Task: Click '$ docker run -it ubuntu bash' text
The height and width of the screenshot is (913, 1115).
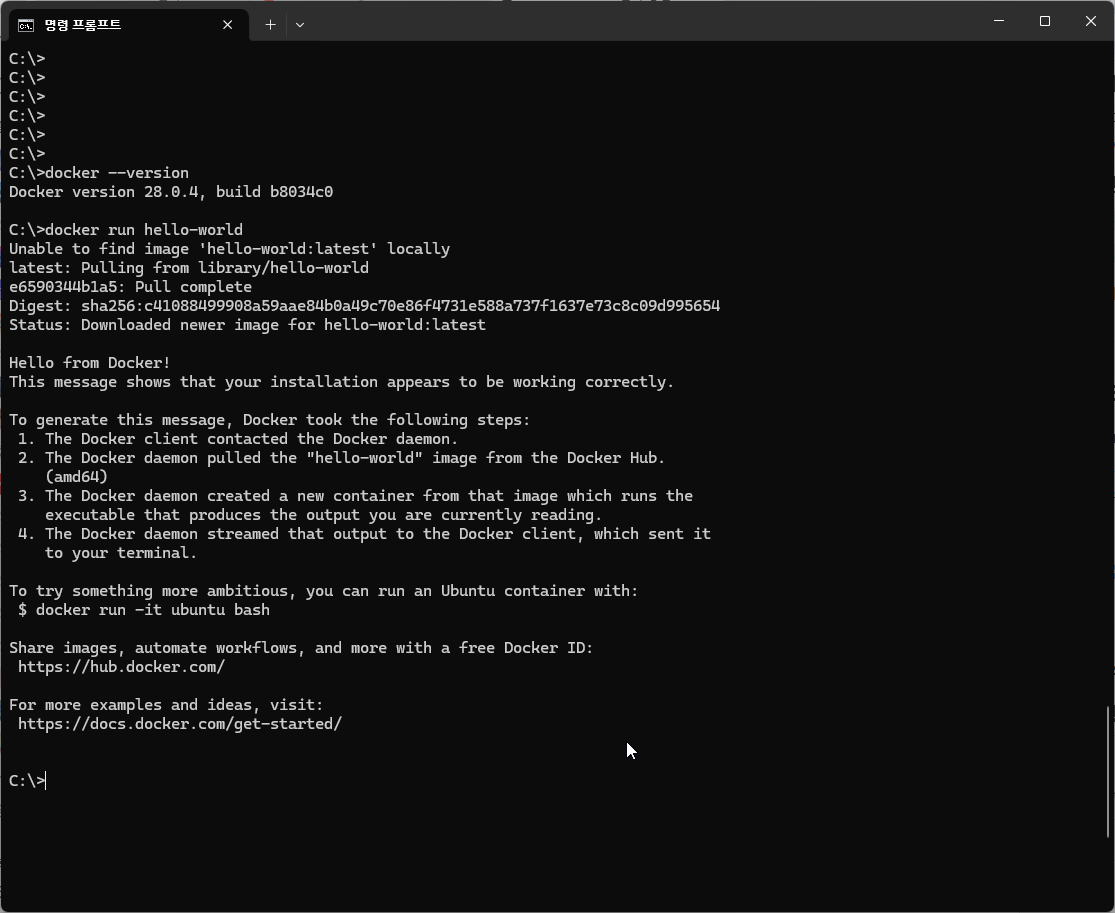Action: tap(144, 610)
